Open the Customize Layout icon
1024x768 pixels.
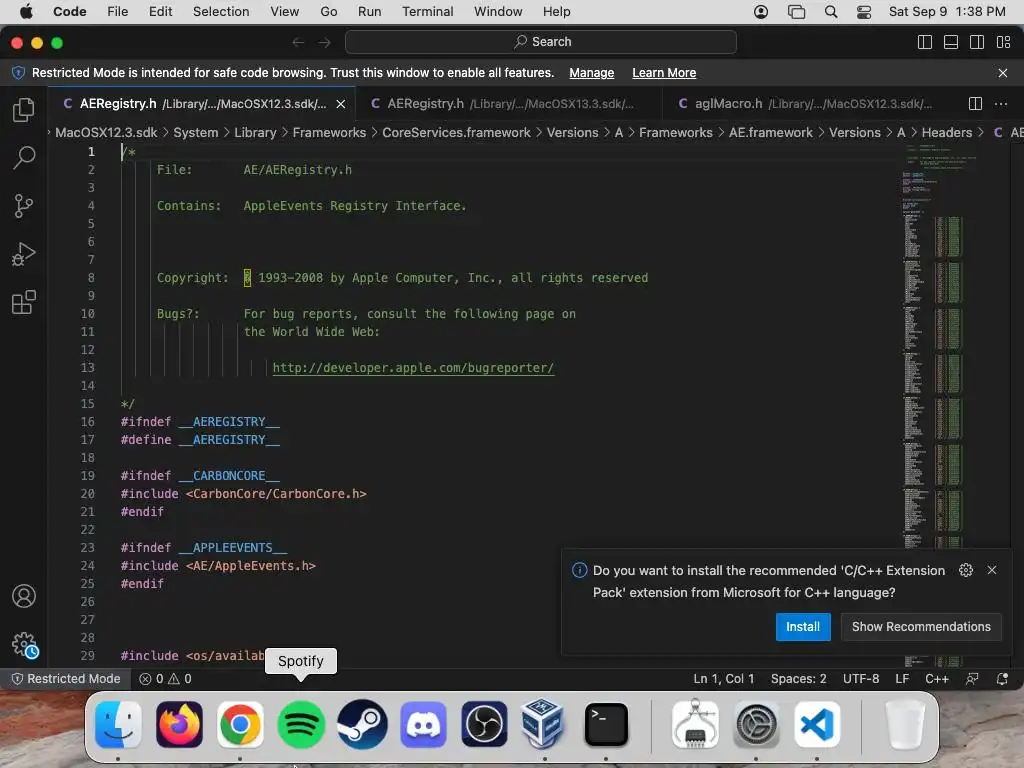tap(1003, 42)
